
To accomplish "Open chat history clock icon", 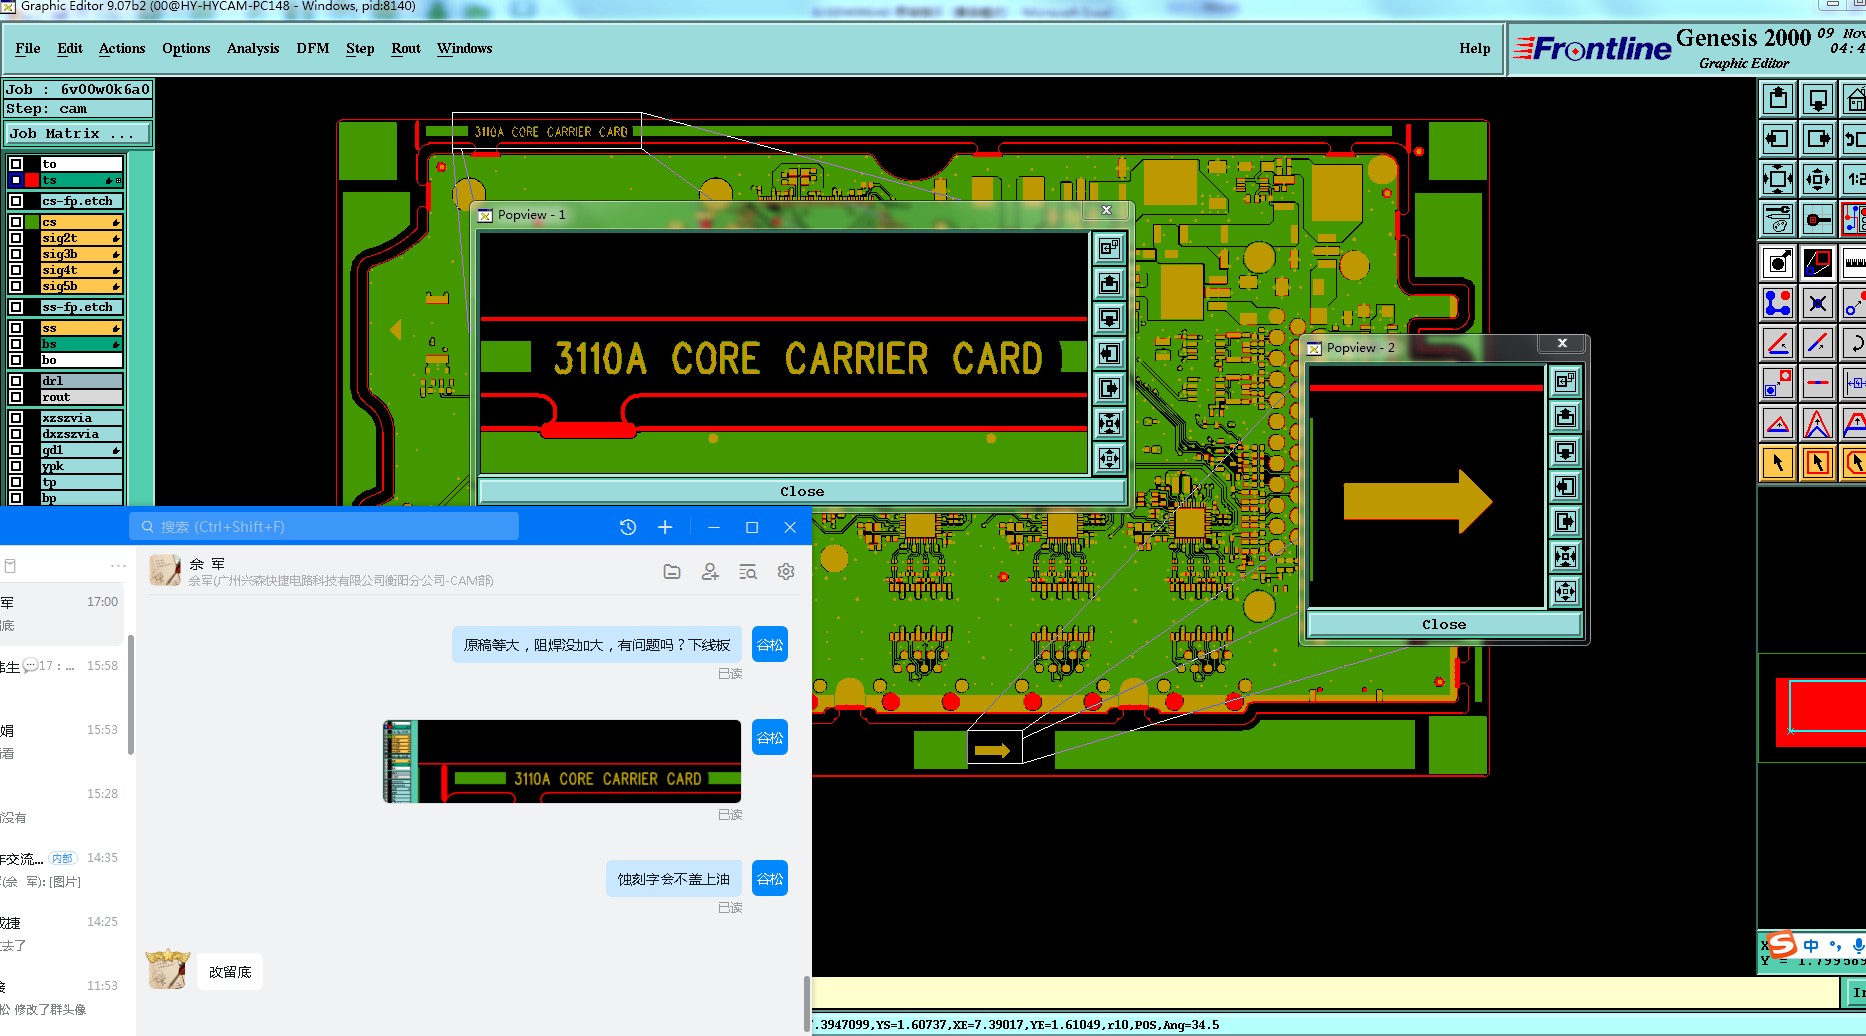I will [628, 527].
